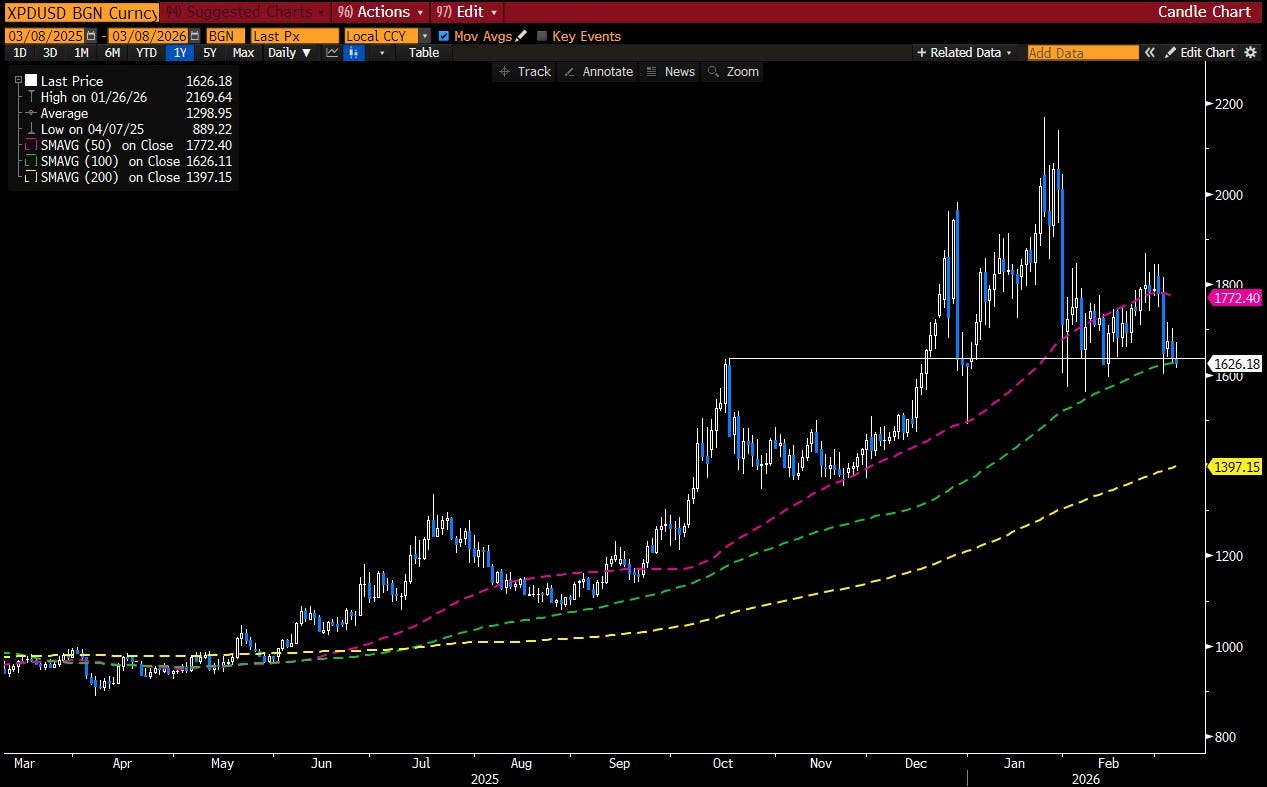This screenshot has width=1267, height=787.
Task: Expand the Related Data dropdown
Action: (965, 53)
